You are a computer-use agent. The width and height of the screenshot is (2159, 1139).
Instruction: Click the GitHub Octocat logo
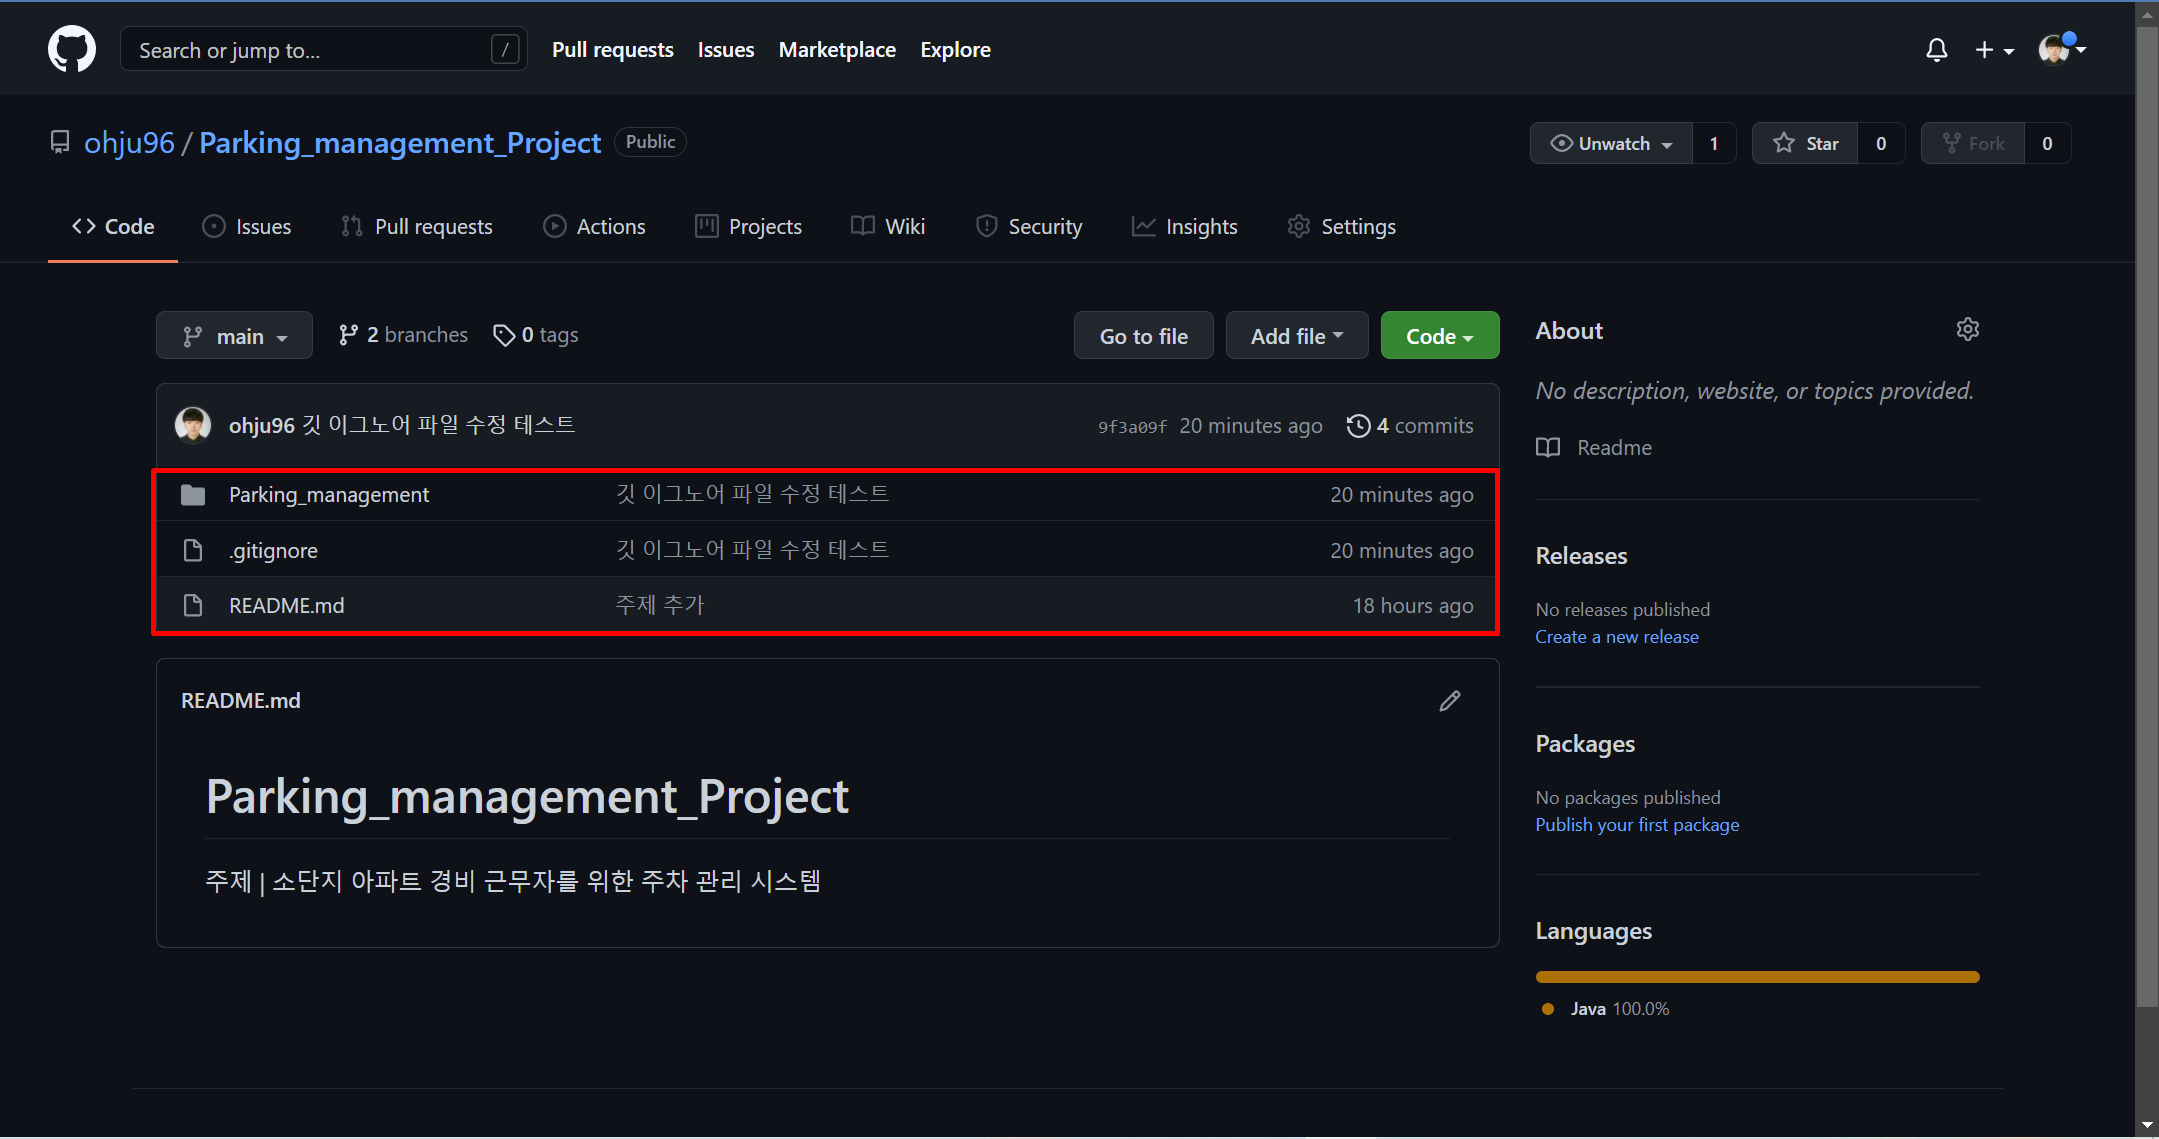(x=72, y=49)
